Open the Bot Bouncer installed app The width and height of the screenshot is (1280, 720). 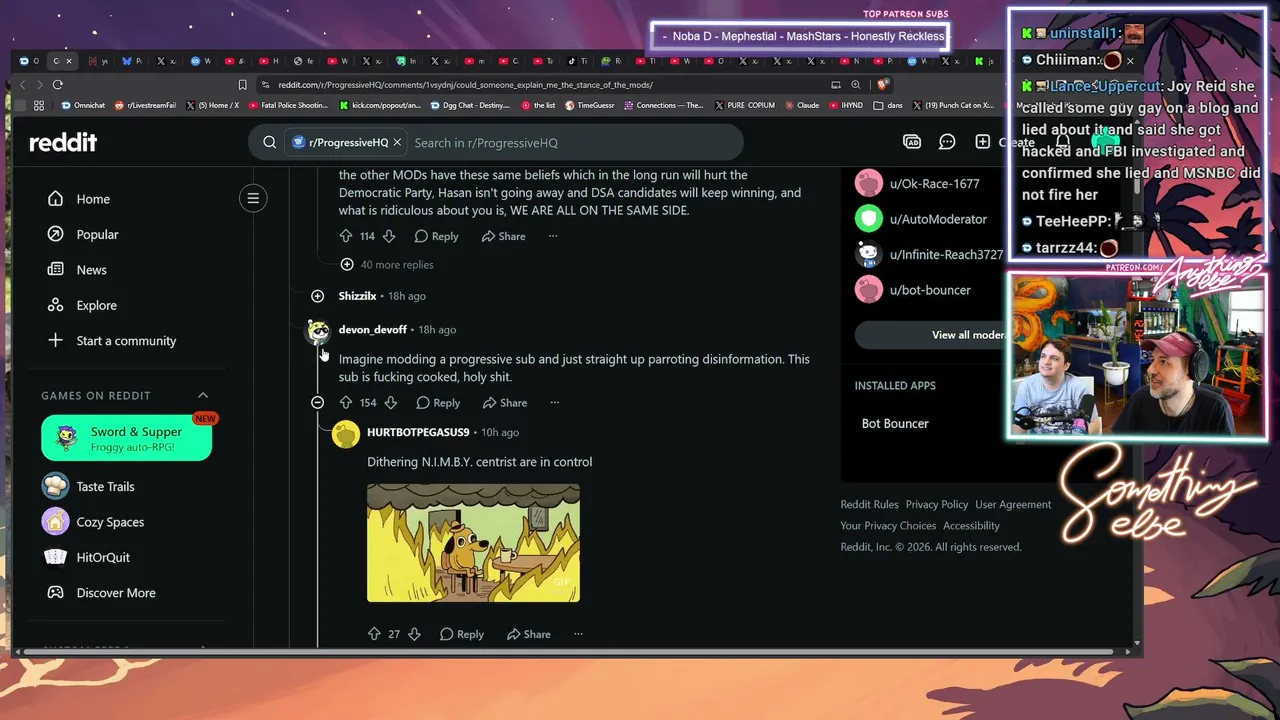coord(895,424)
